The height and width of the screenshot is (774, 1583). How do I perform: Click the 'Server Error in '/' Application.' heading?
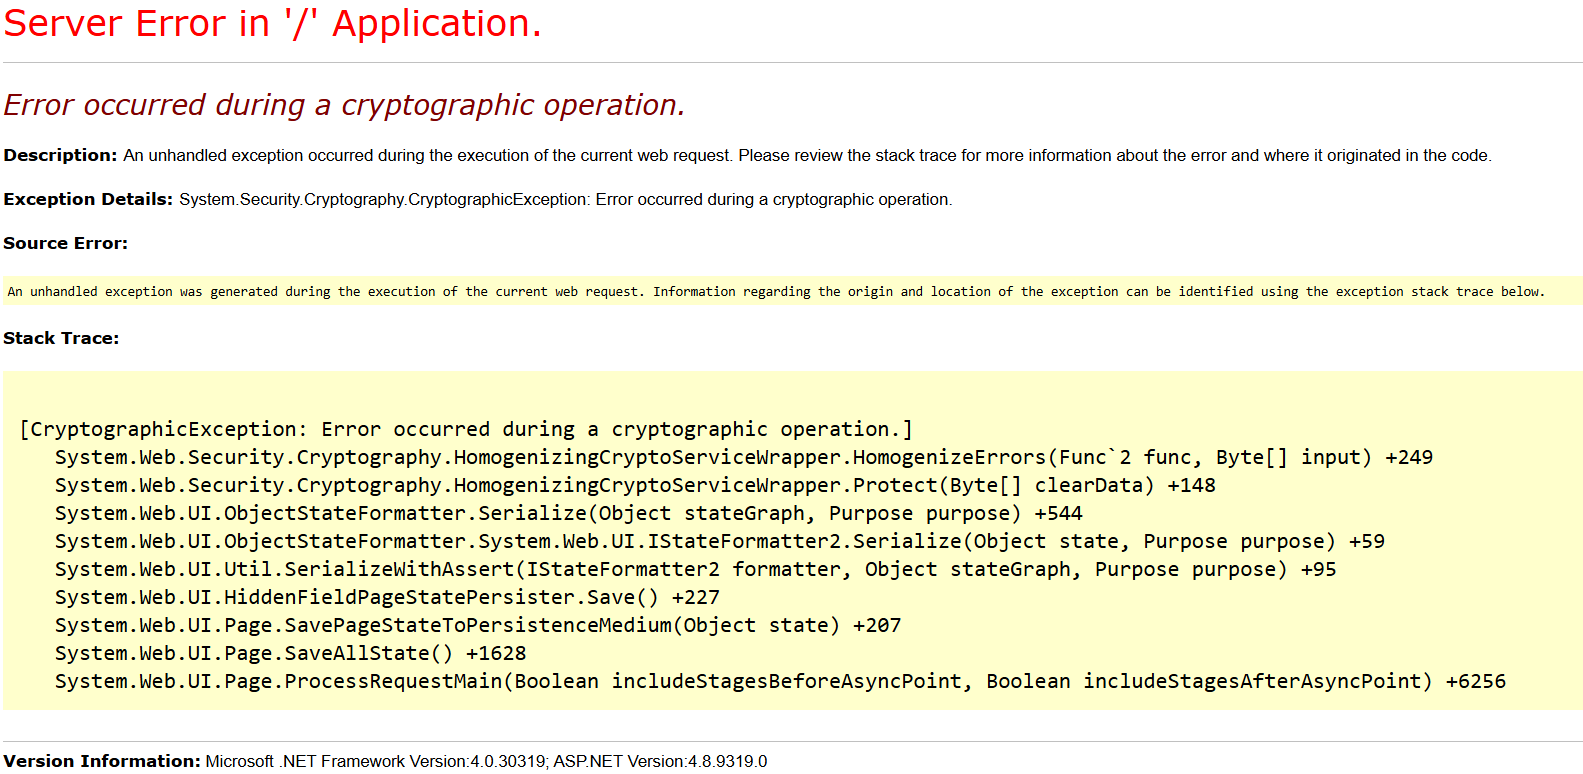272,24
